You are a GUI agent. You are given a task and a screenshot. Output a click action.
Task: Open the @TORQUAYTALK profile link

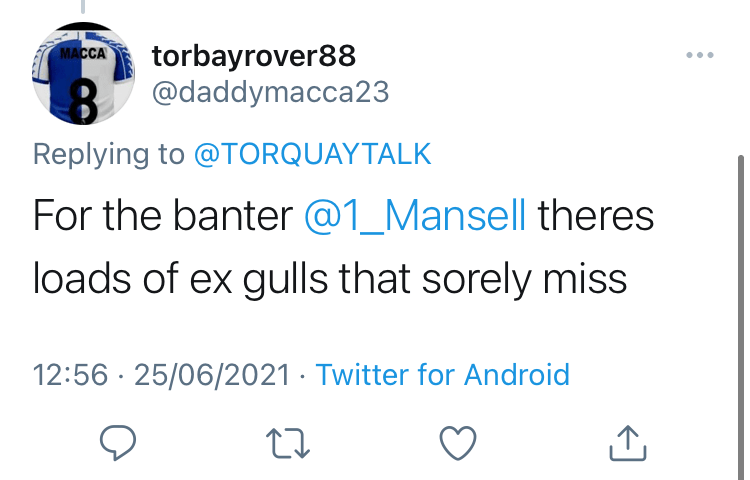[312, 154]
